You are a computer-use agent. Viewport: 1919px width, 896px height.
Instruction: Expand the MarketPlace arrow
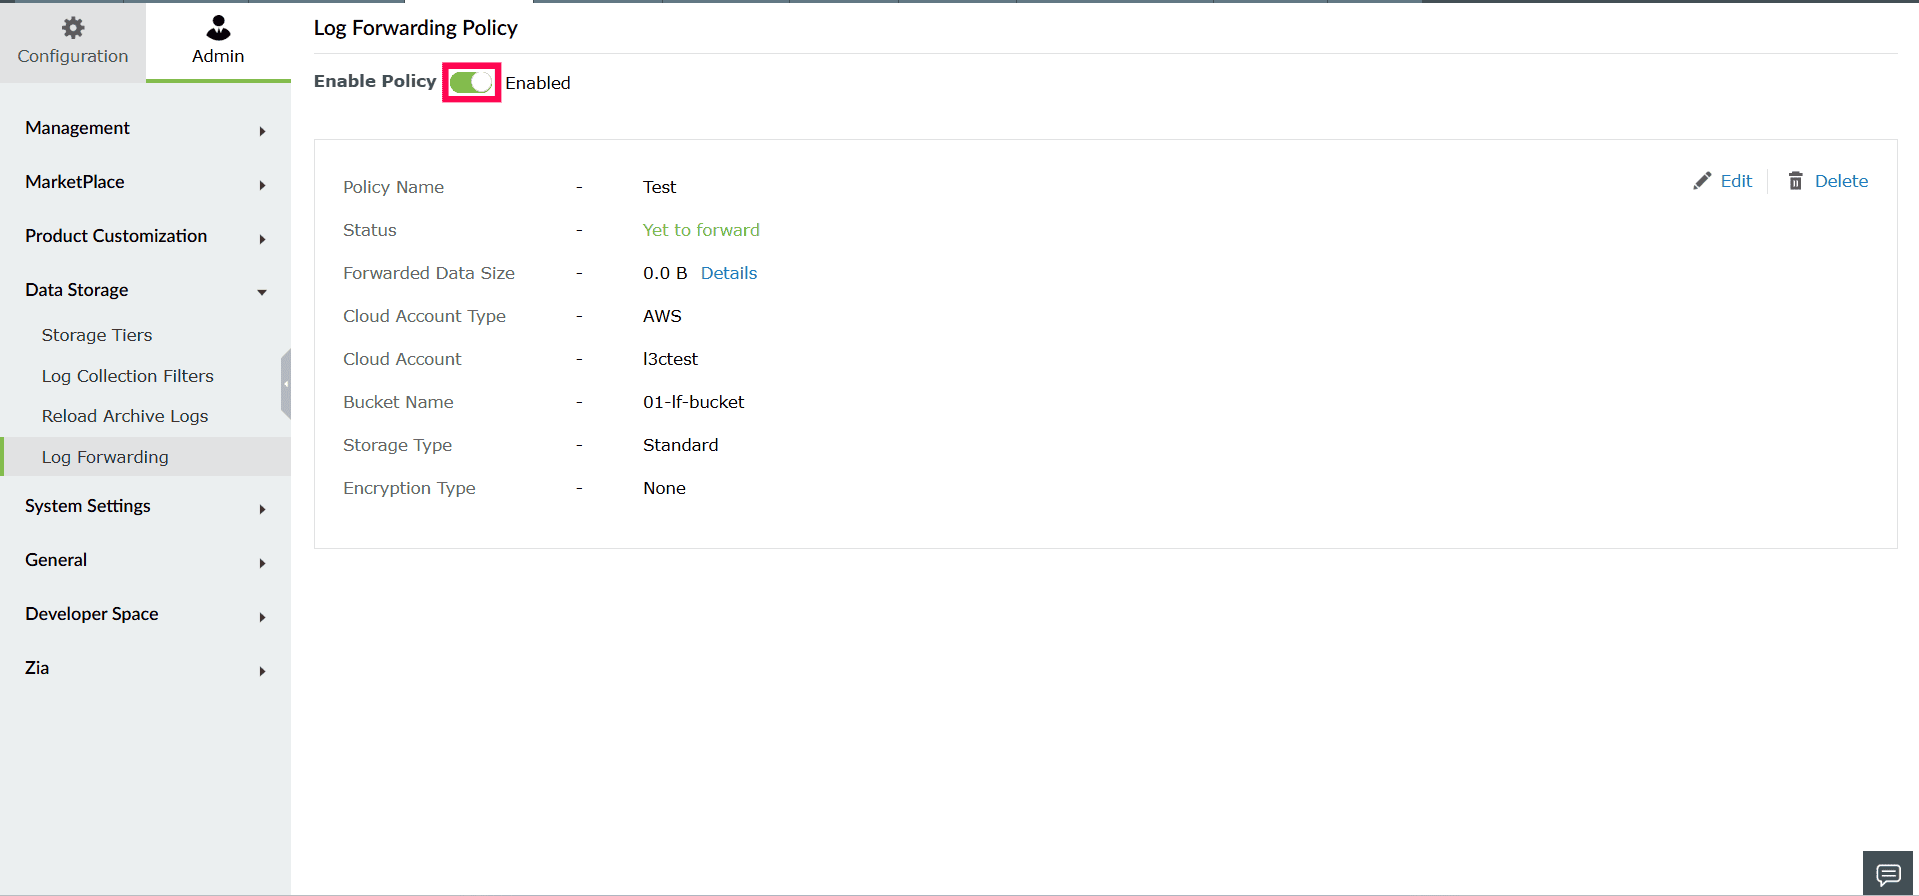coord(262,185)
